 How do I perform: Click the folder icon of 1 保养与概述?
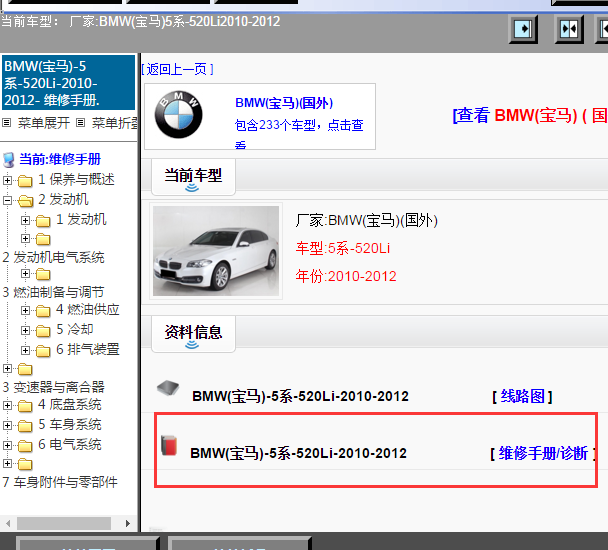tap(25, 180)
